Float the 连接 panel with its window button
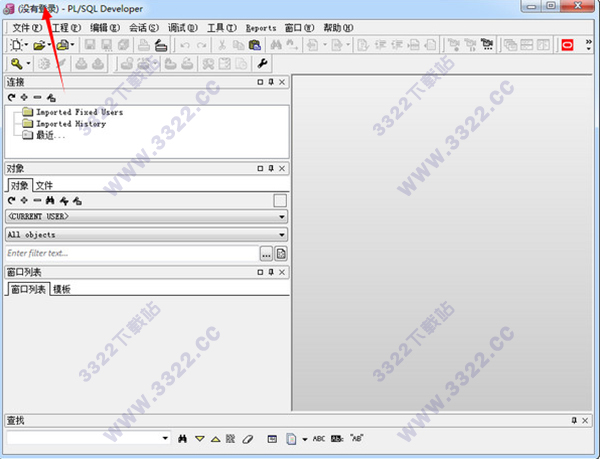Screen dimensions: 600x459 260,82
